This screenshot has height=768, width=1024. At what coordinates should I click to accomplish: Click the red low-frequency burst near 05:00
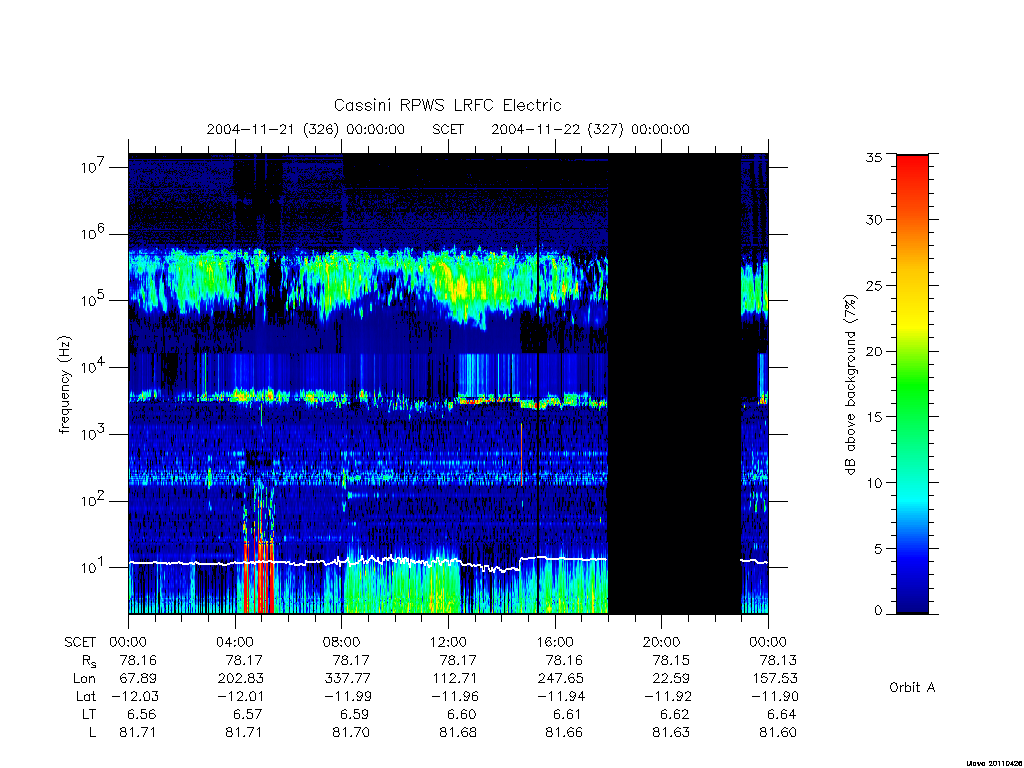pos(259,575)
